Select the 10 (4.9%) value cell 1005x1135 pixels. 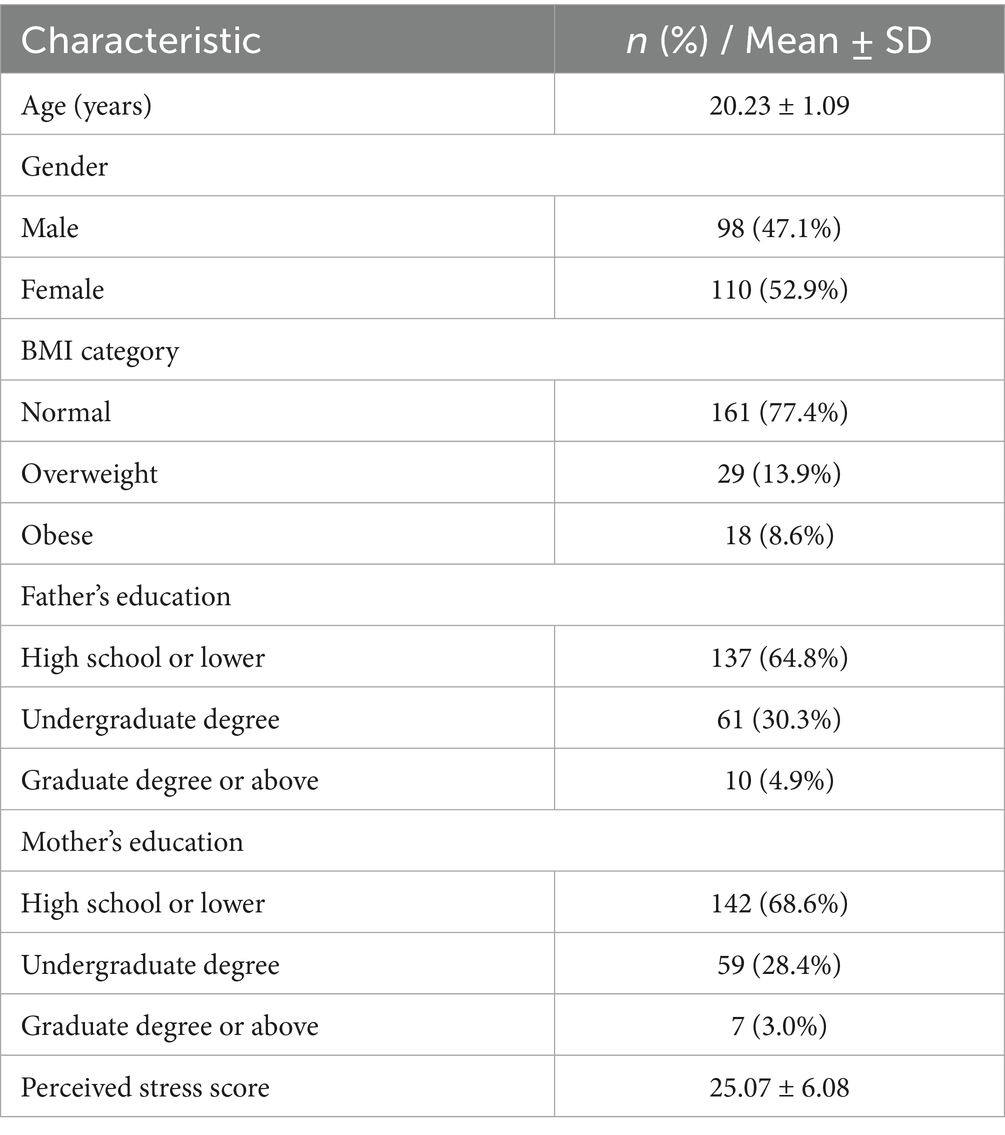point(779,780)
